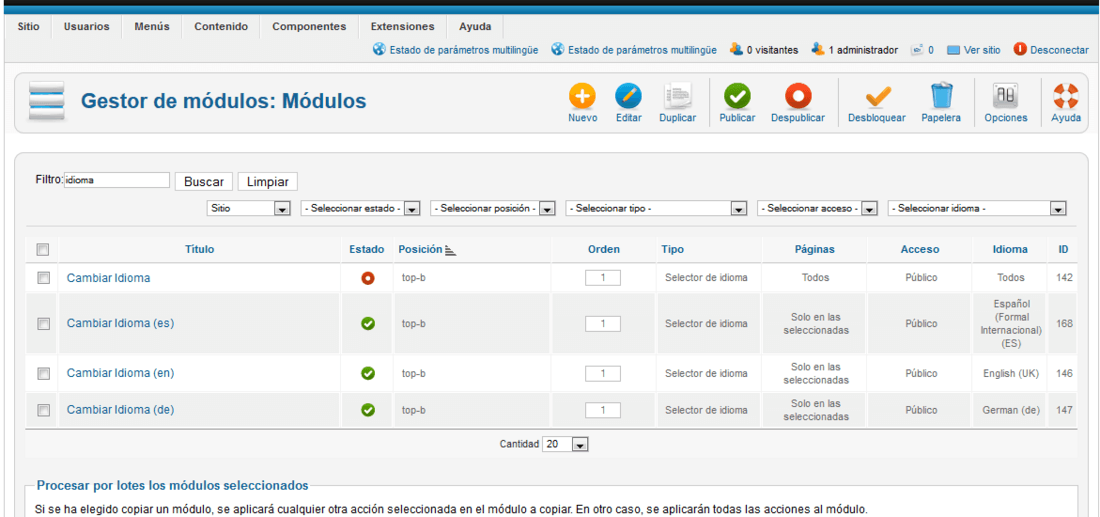Click the Desbloquear checkmark icon
1100x517 pixels.
tap(877, 95)
